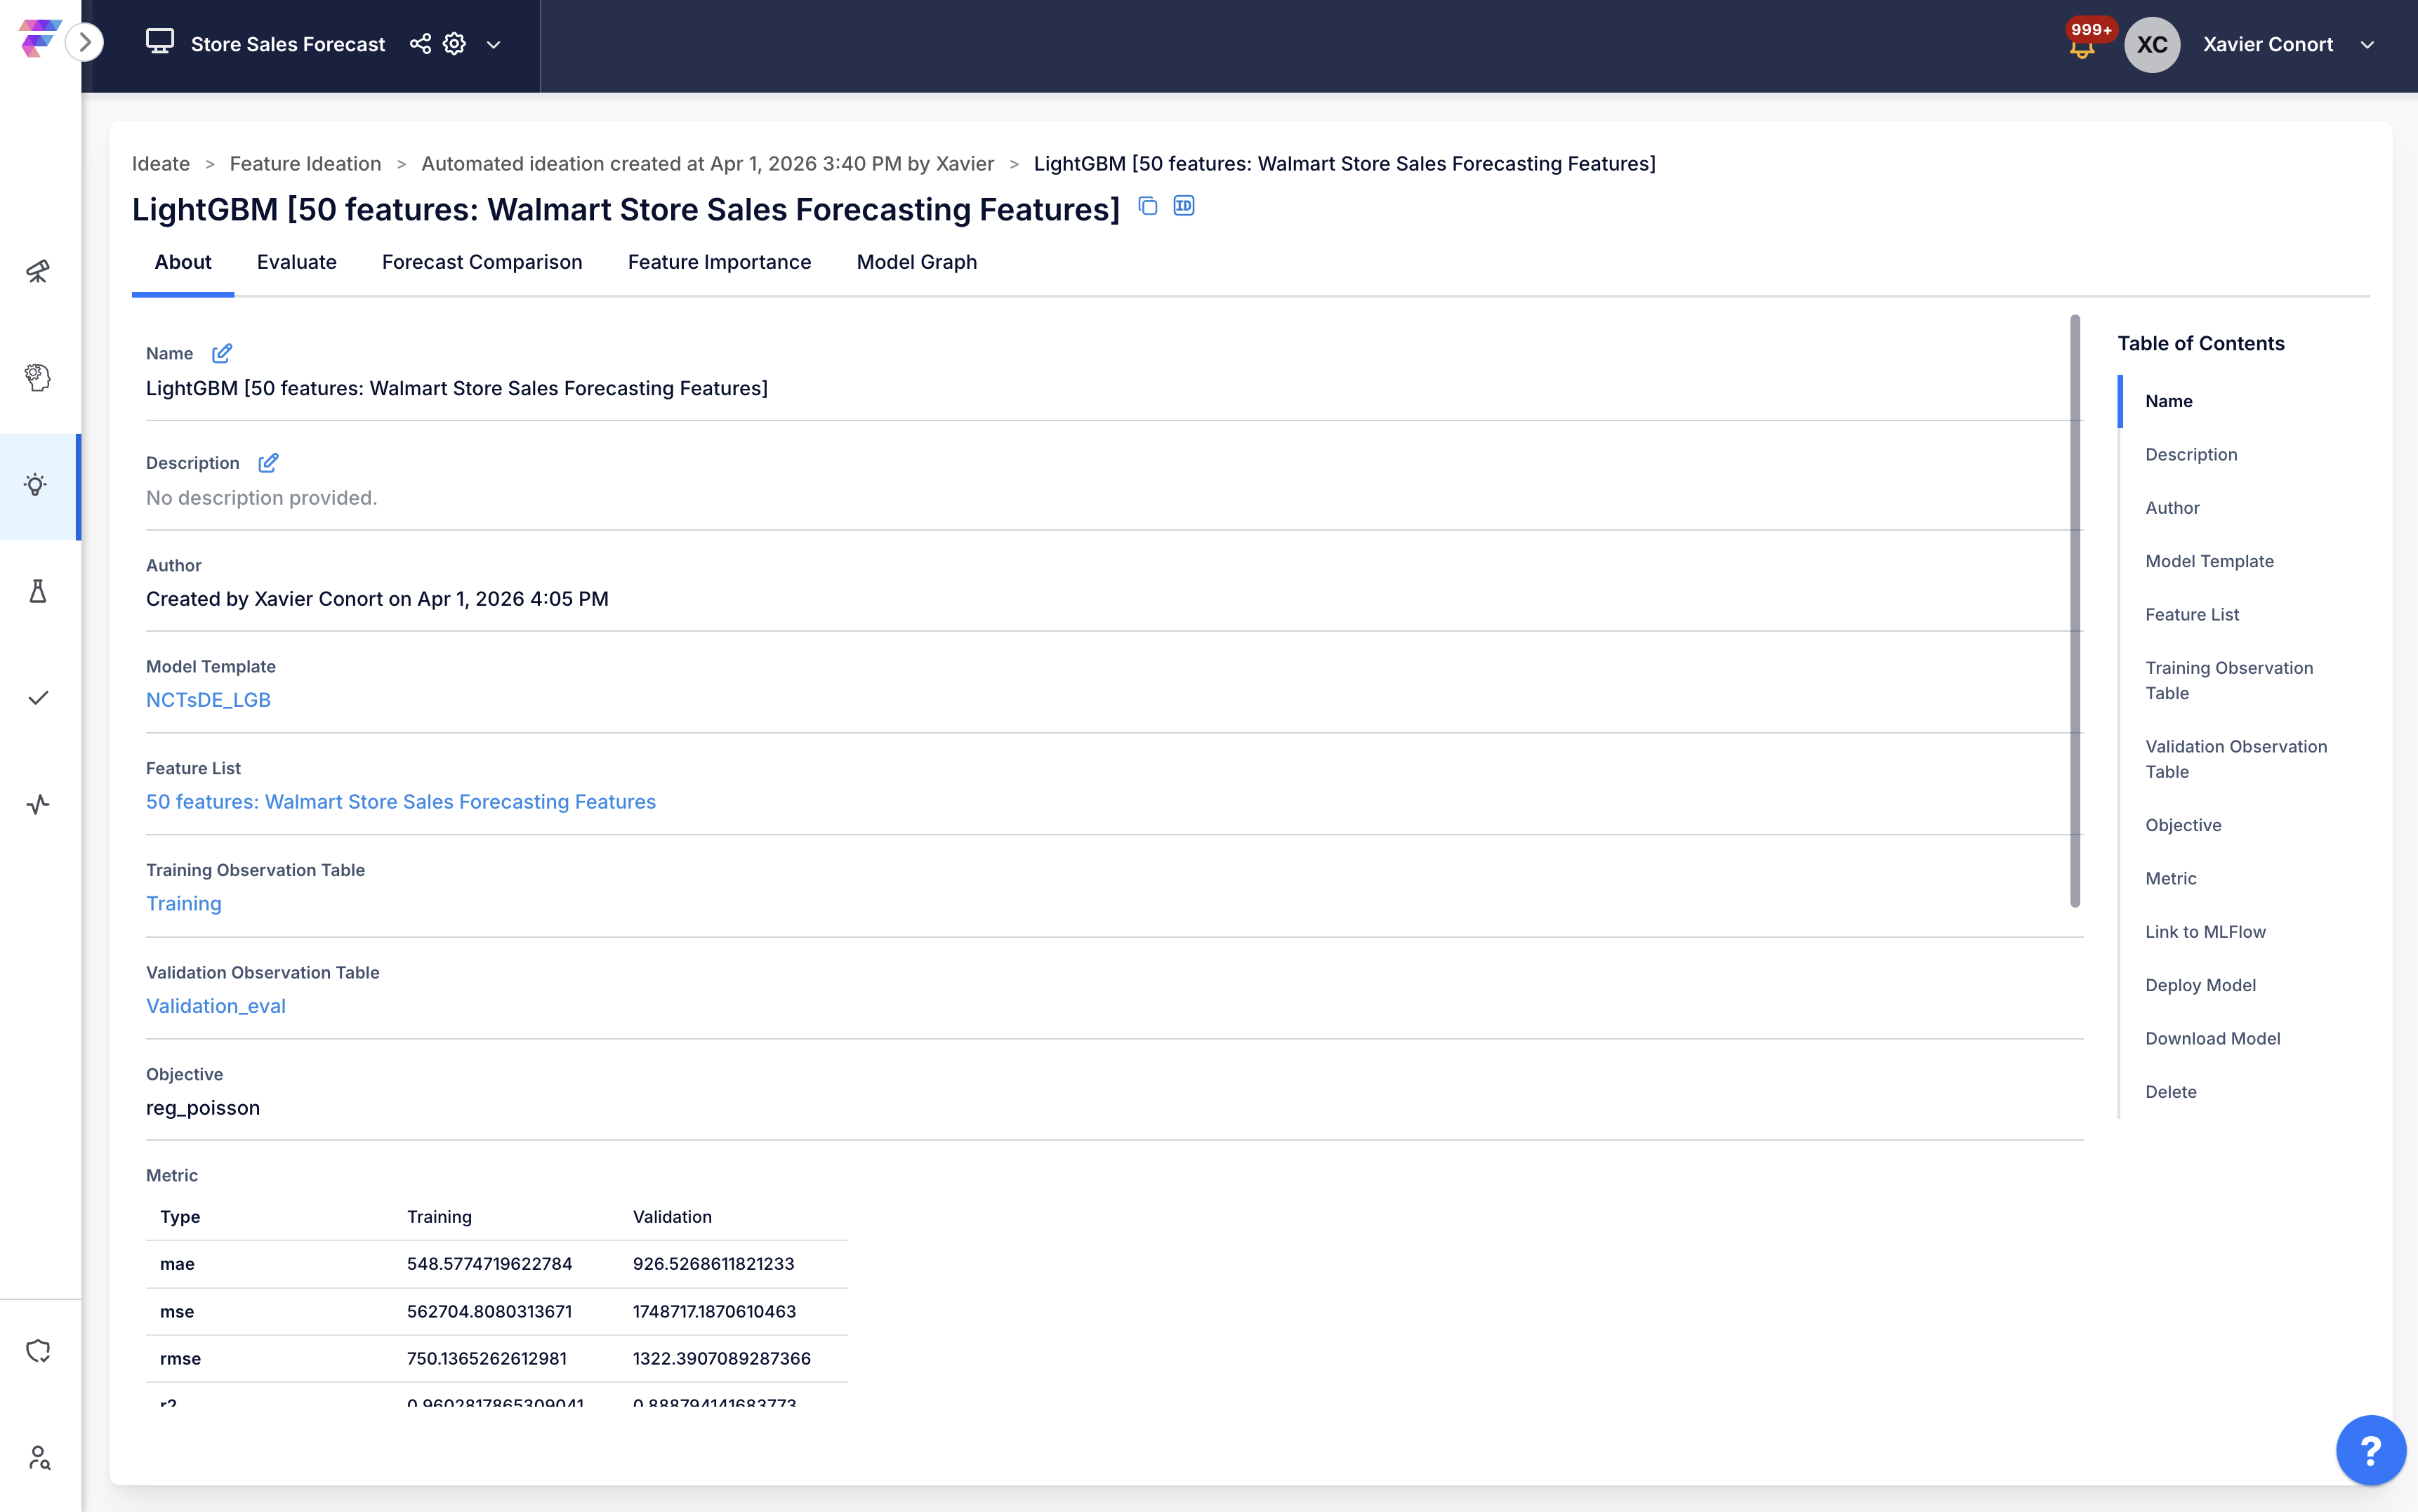This screenshot has height=1512, width=2418.
Task: Open the dropdown chevron next to Store Sales Forecast
Action: (x=493, y=45)
